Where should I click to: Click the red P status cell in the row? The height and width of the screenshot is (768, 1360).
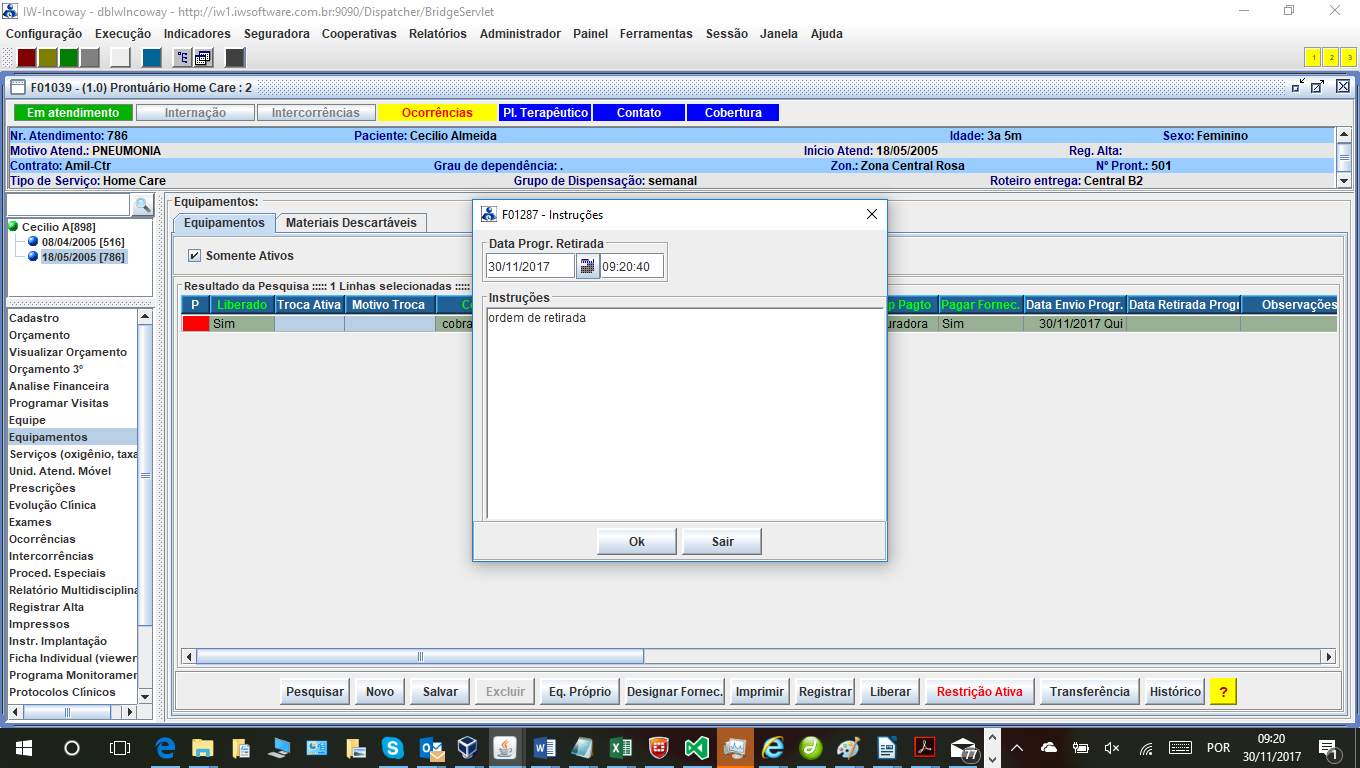196,324
